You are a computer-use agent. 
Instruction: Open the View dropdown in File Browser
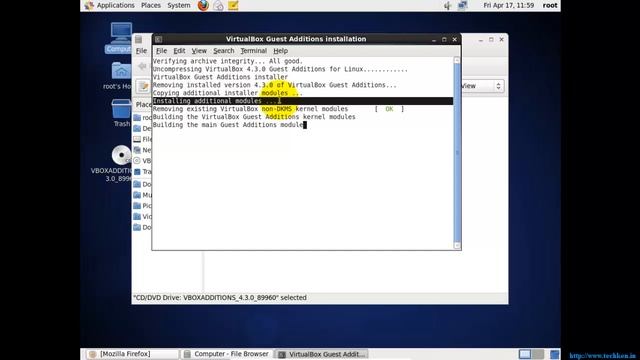pos(482,86)
